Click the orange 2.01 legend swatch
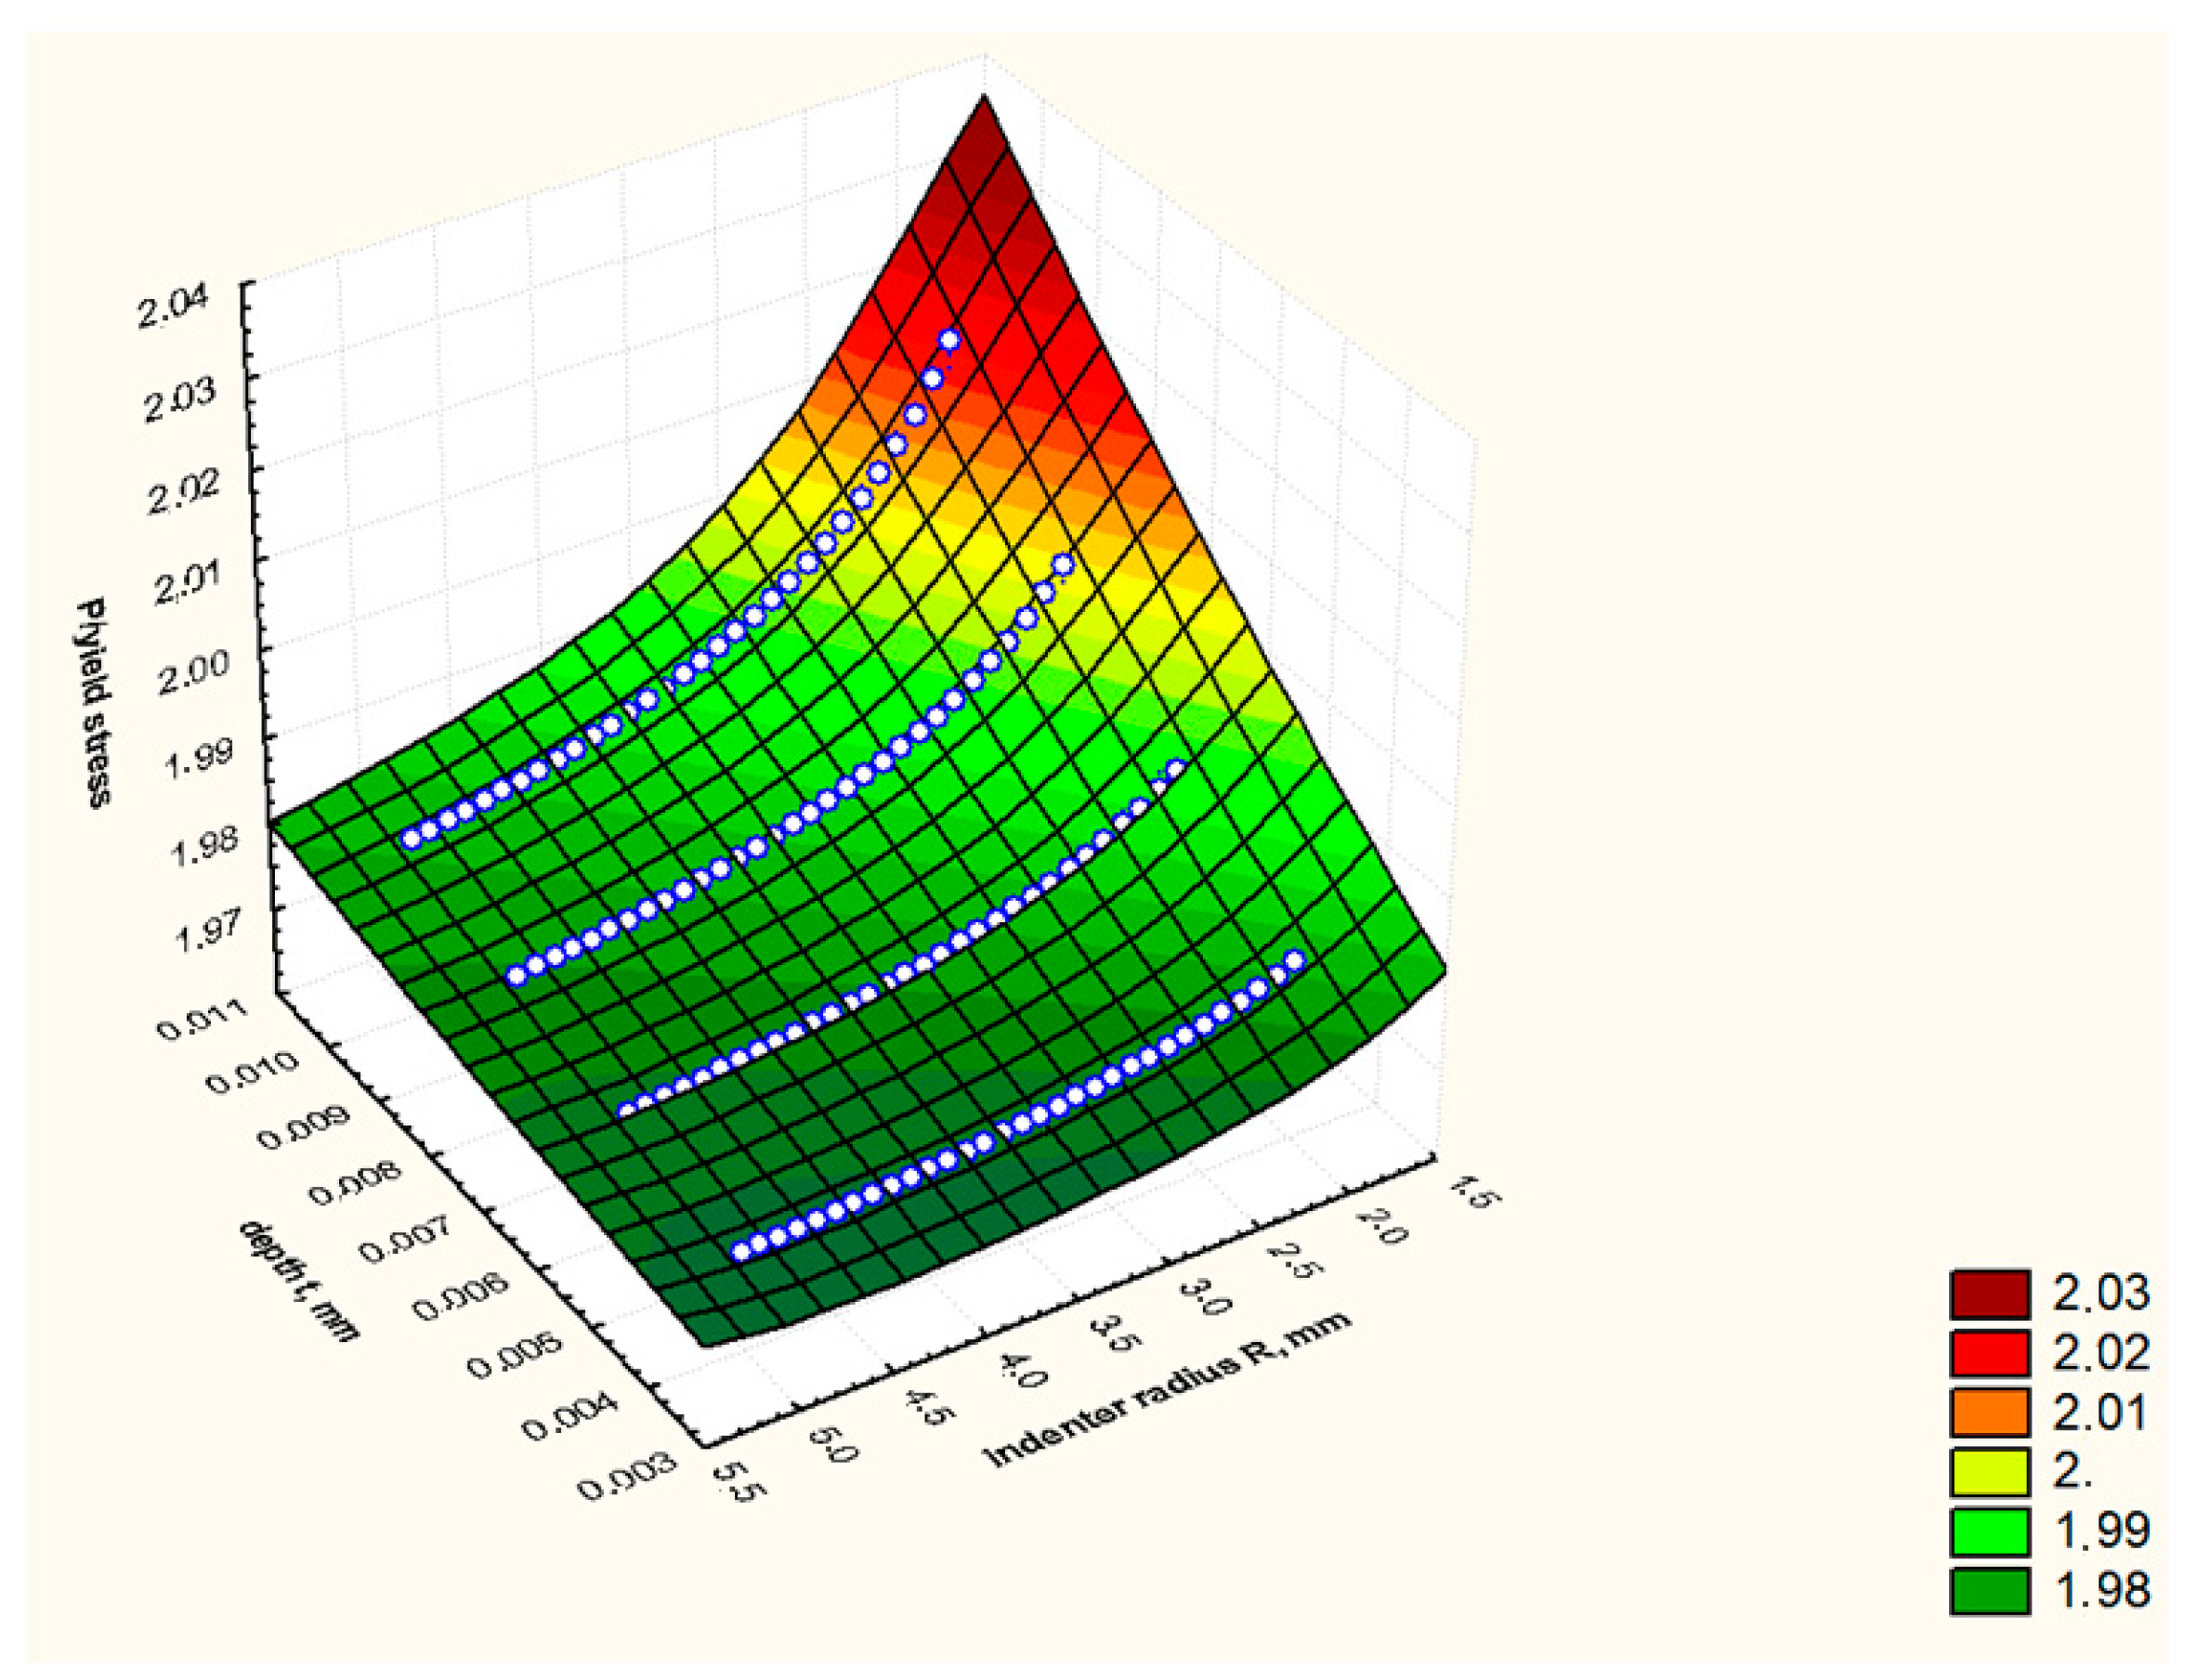 pos(1989,1412)
